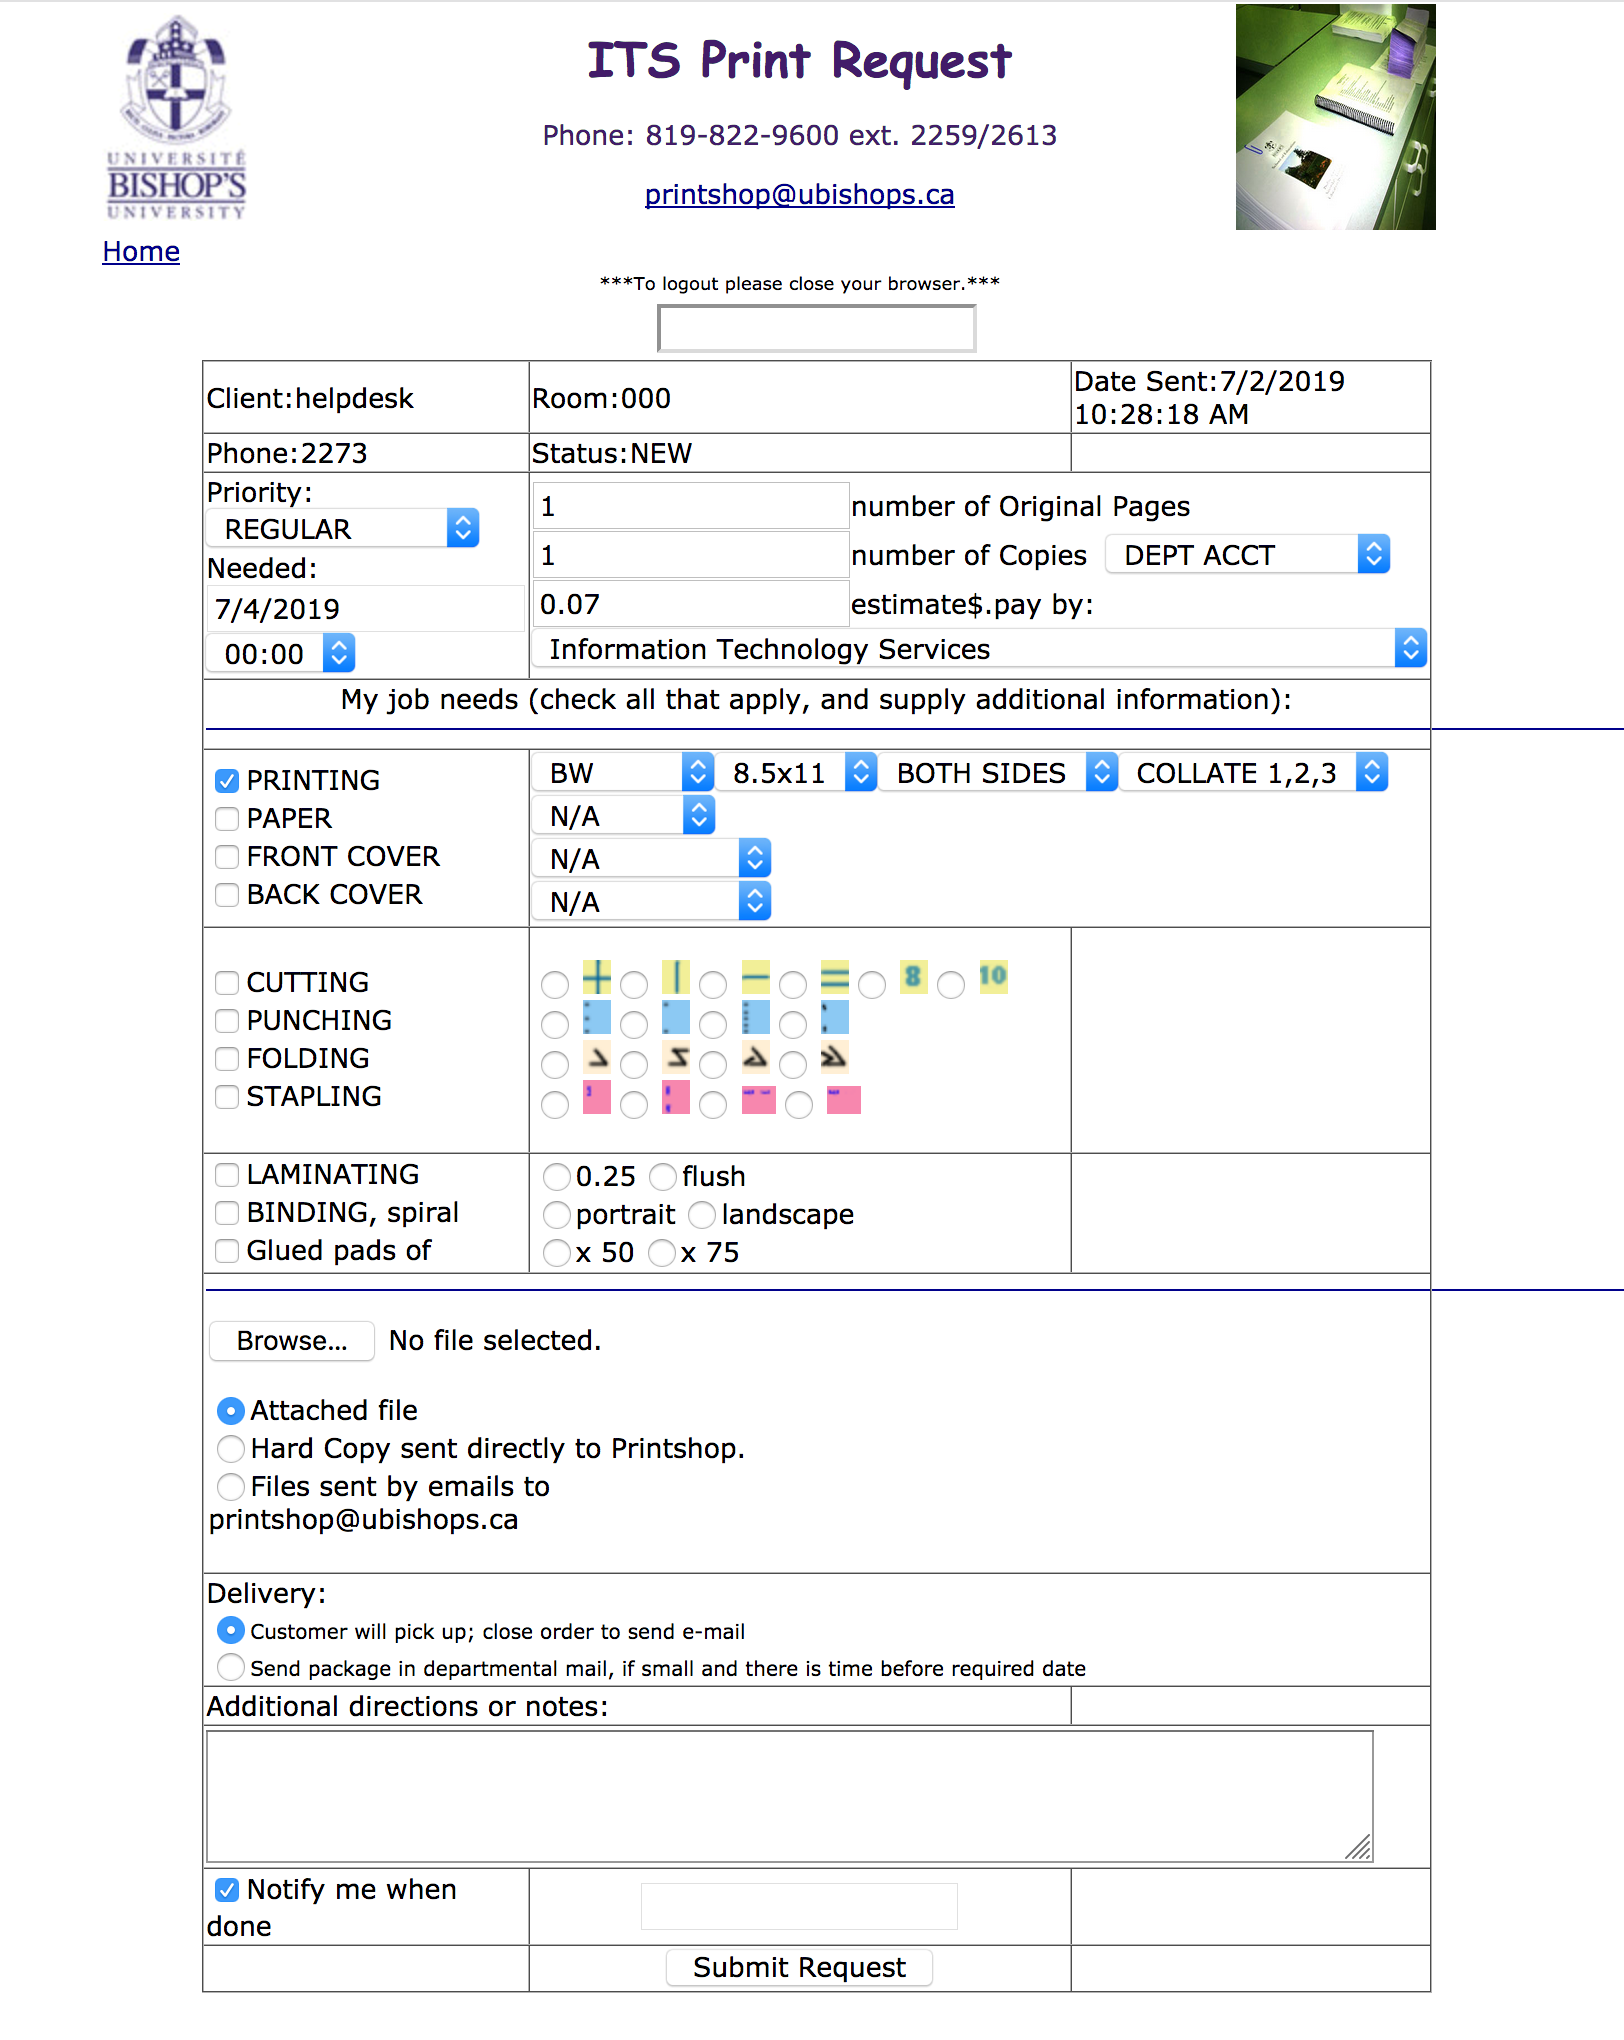The image size is (1624, 2040).
Task: Choose portrait binding orientation
Action: 557,1215
